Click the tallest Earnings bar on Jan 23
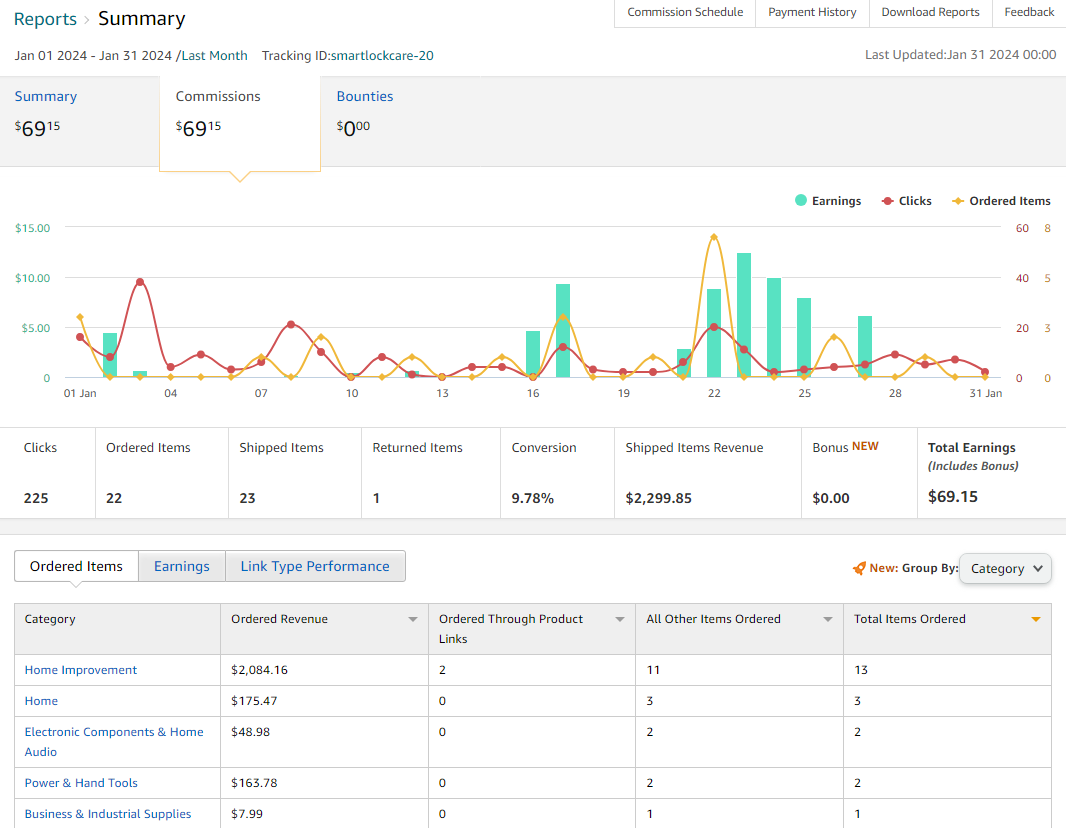1066x828 pixels. (x=744, y=315)
